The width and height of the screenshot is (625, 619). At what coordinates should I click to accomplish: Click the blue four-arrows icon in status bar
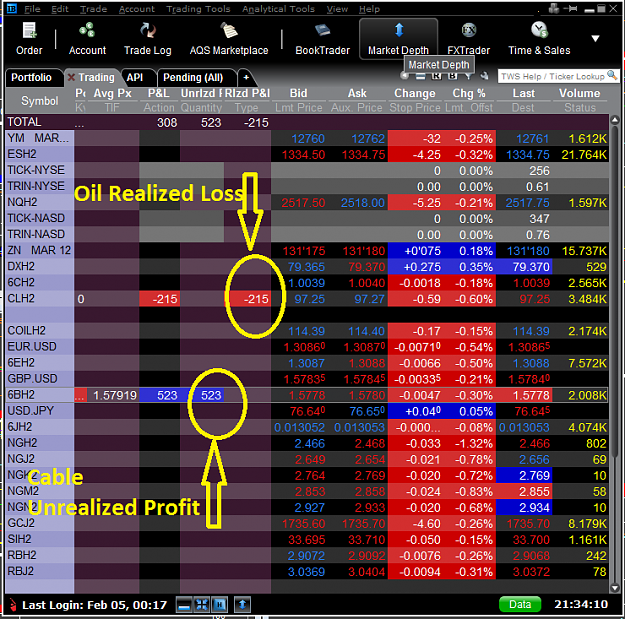201,605
